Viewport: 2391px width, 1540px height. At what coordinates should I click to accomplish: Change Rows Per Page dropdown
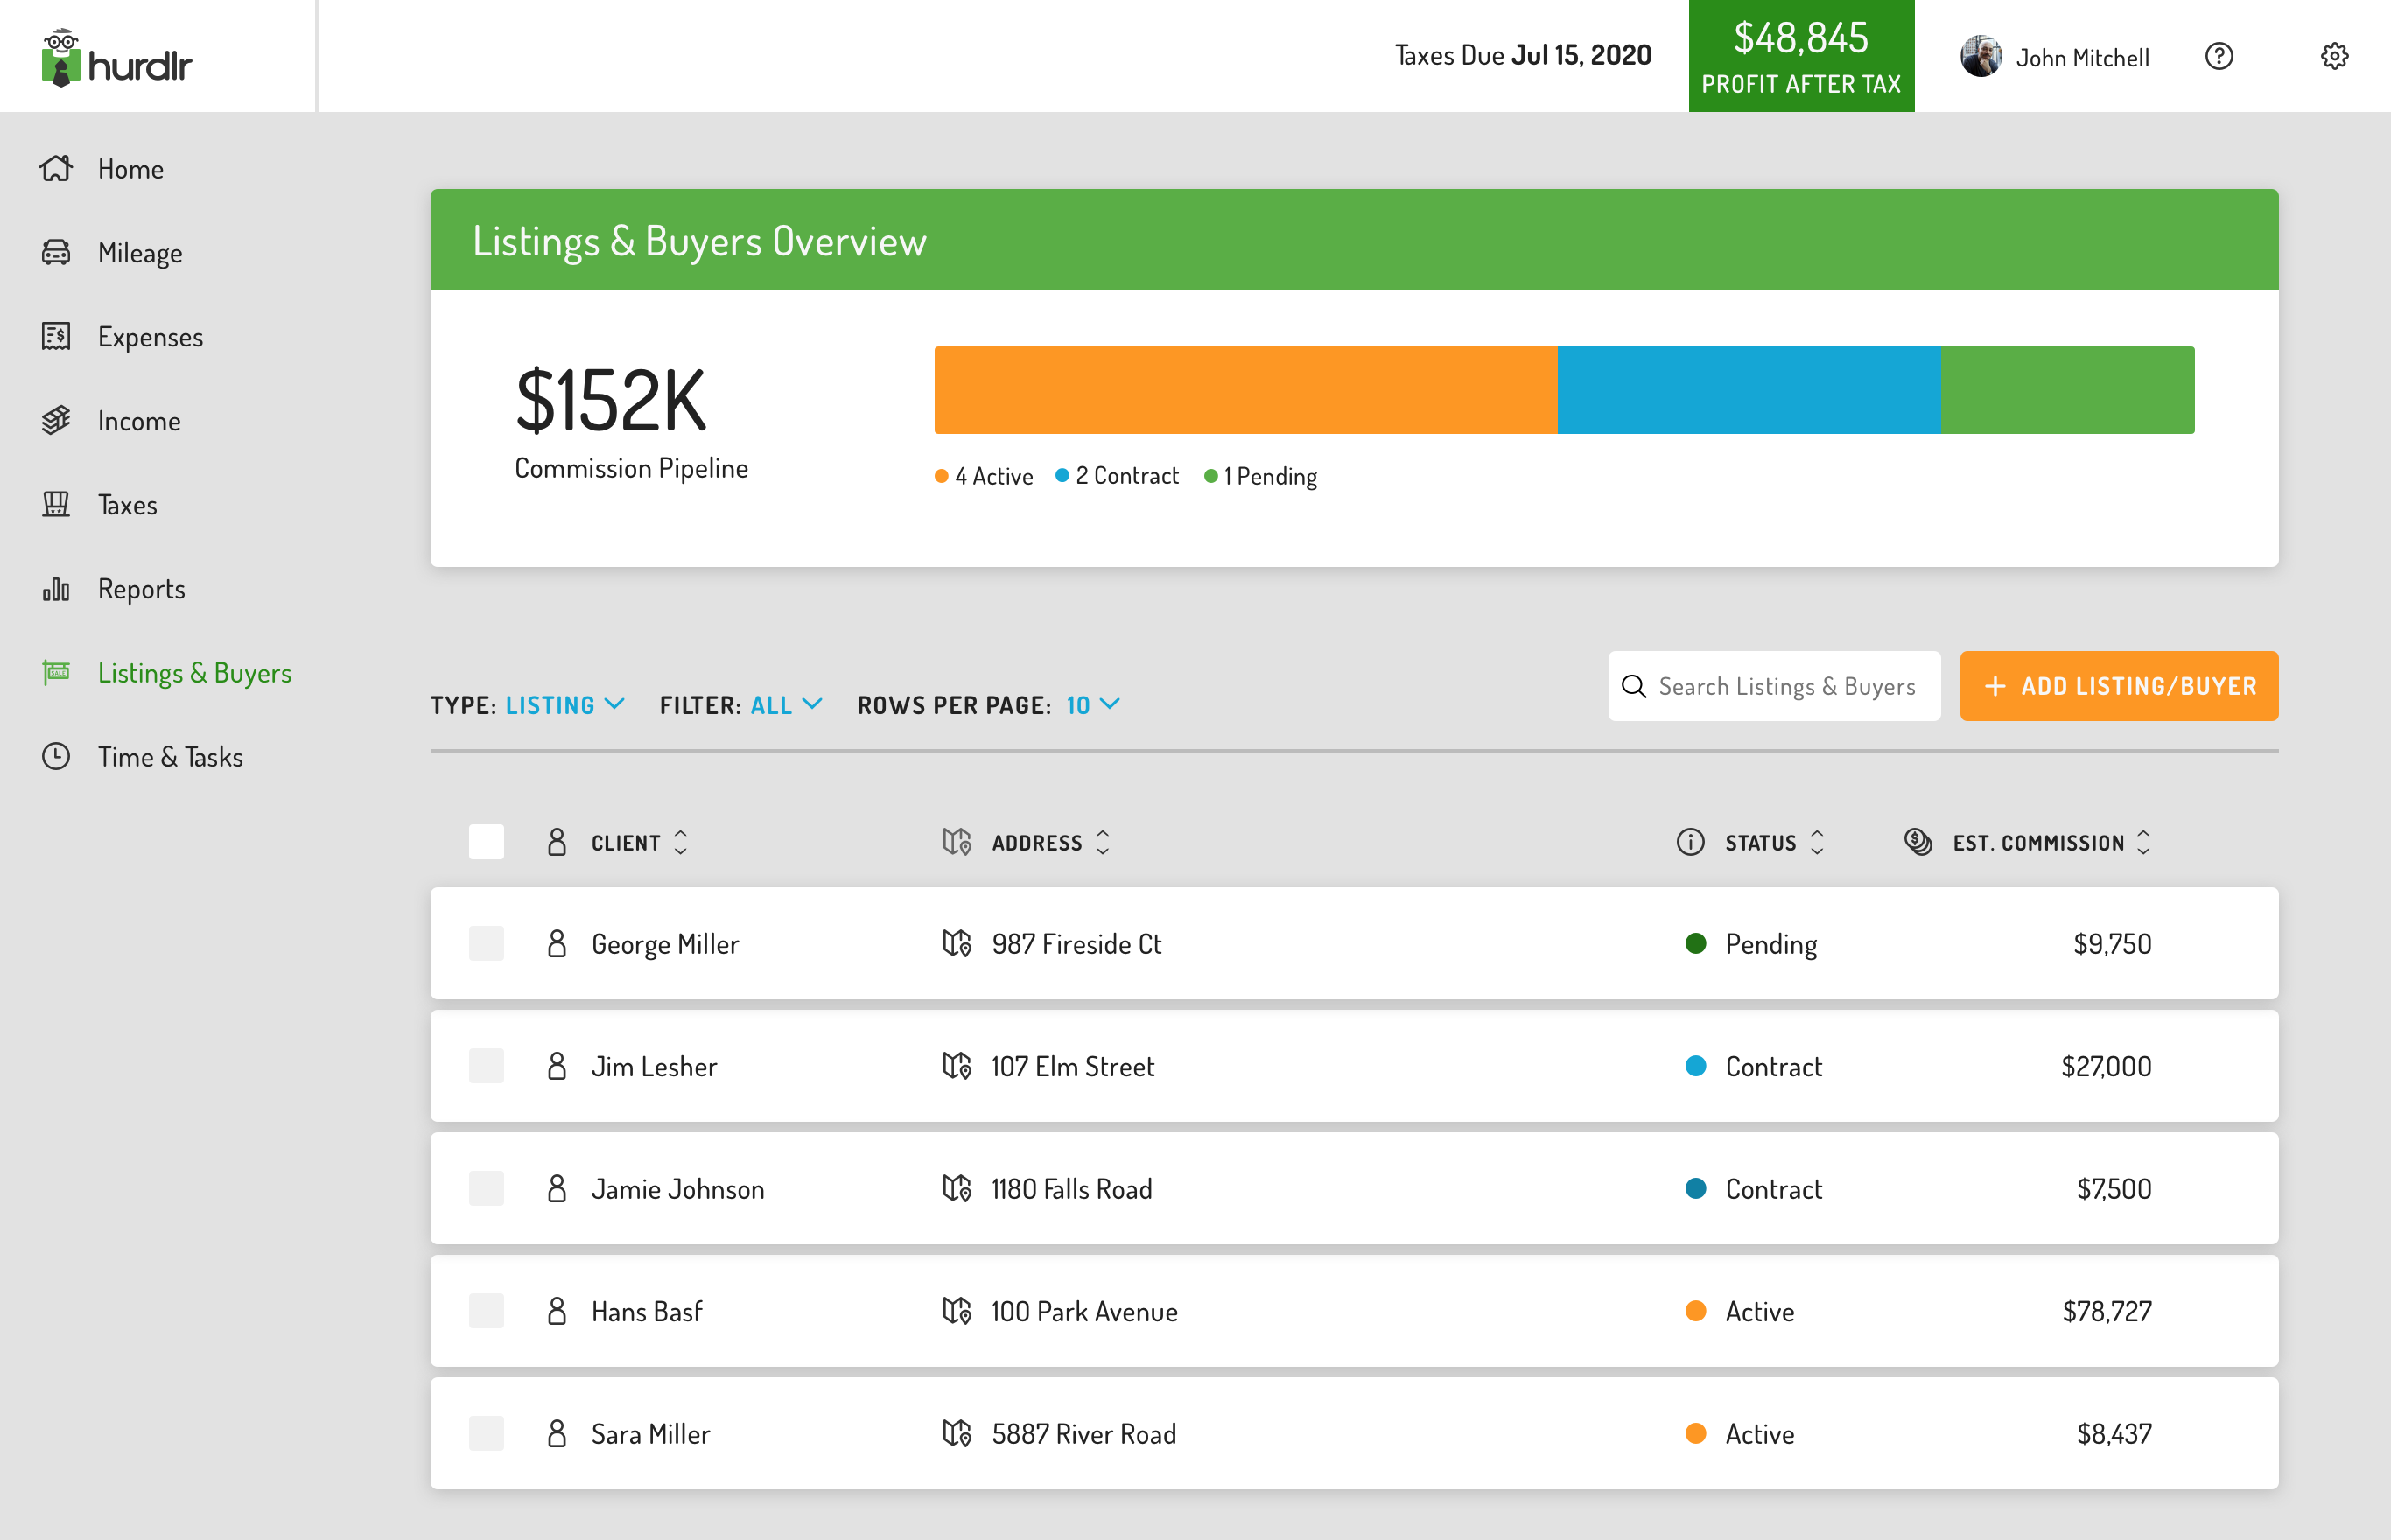(x=1092, y=705)
